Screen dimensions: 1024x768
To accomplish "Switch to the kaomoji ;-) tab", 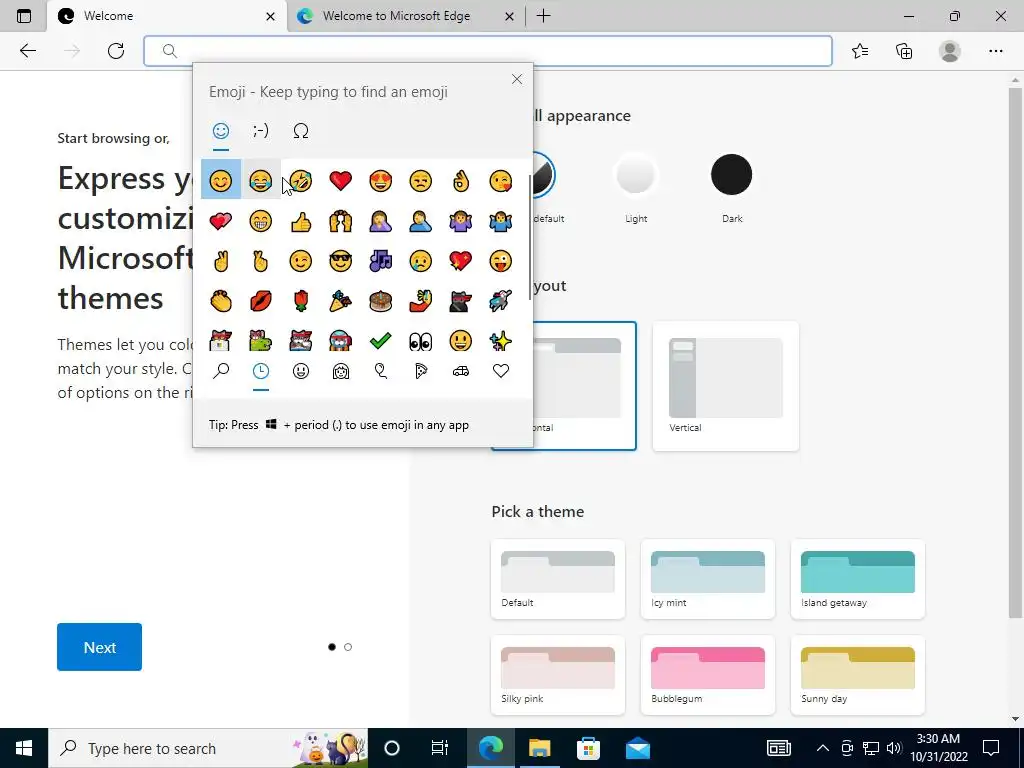I will (x=261, y=131).
